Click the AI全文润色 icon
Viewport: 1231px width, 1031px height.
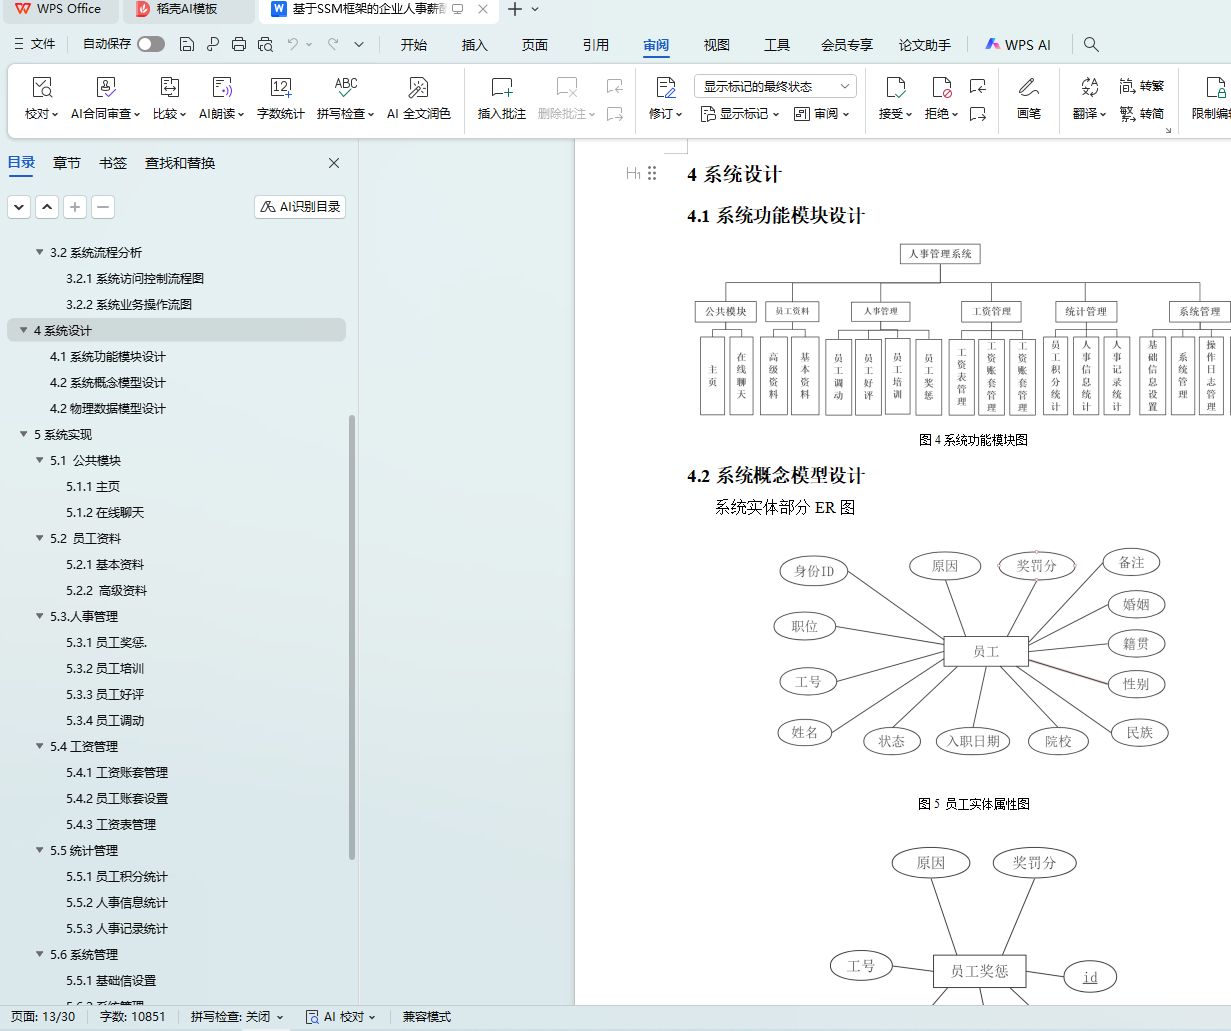click(x=419, y=88)
